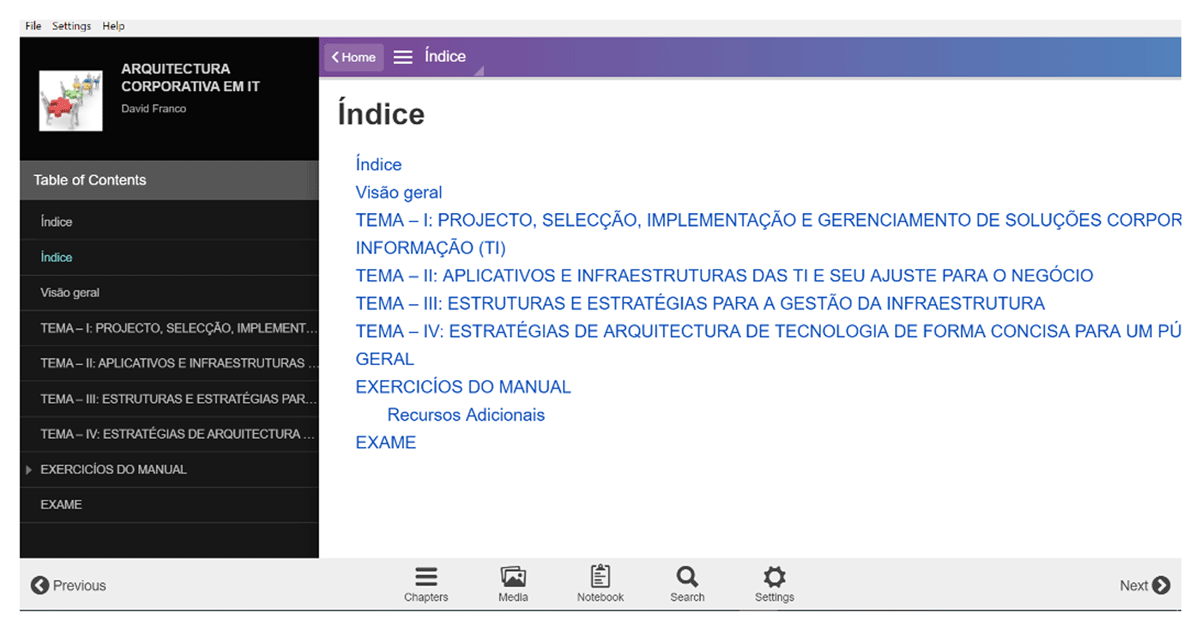Select TEMA – III sidebar entry
This screenshot has height=633, width=1200.
(169, 399)
